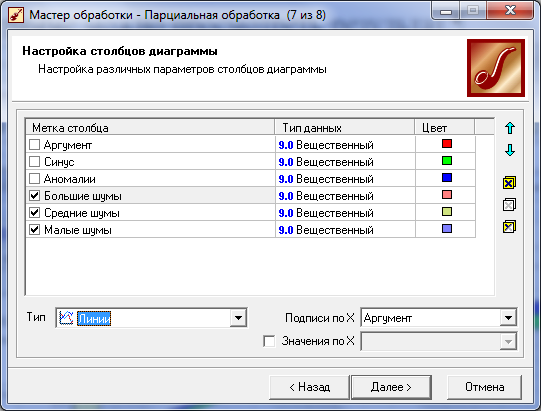The width and height of the screenshot is (541, 411).
Task: Untick the Малые шумы checkbox
Action: 34,229
